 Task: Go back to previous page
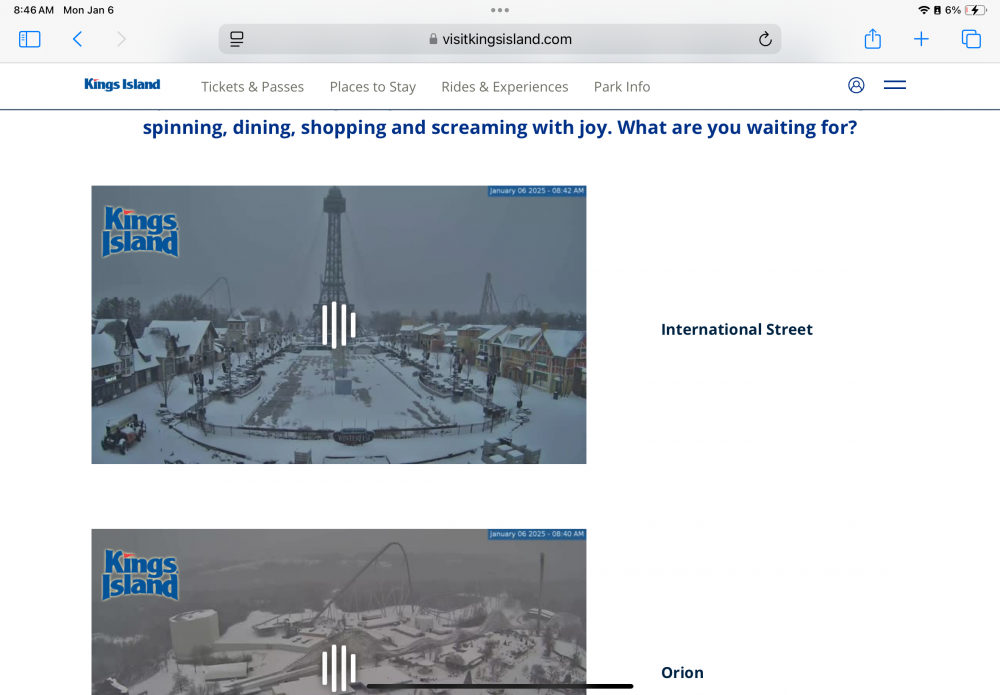click(x=77, y=39)
